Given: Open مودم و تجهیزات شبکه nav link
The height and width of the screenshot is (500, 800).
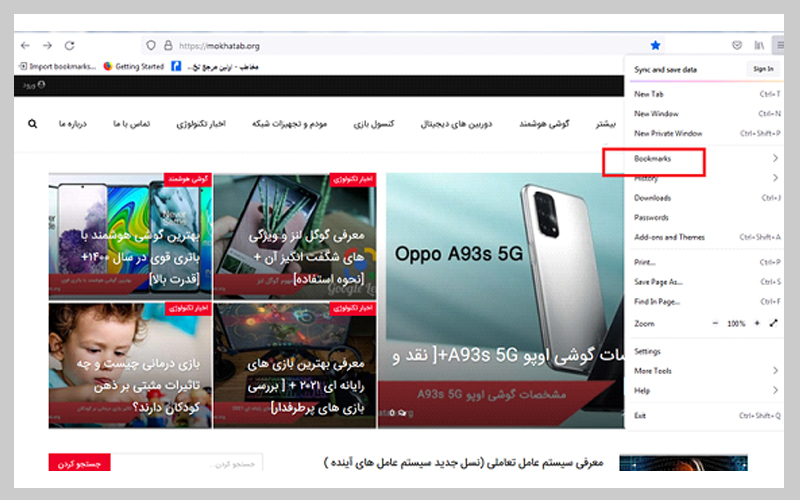Looking at the screenshot, I should click(289, 123).
